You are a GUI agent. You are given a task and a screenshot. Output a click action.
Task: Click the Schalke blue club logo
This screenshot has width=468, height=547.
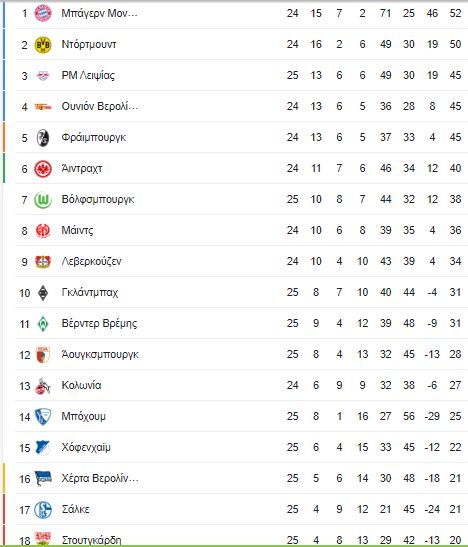pos(43,510)
